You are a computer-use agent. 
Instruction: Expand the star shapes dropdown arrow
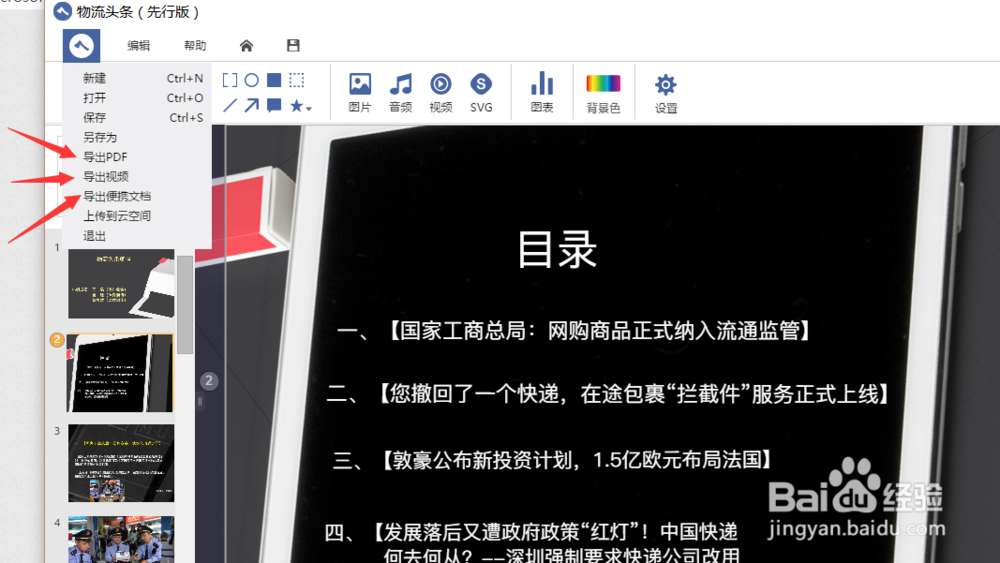[309, 108]
